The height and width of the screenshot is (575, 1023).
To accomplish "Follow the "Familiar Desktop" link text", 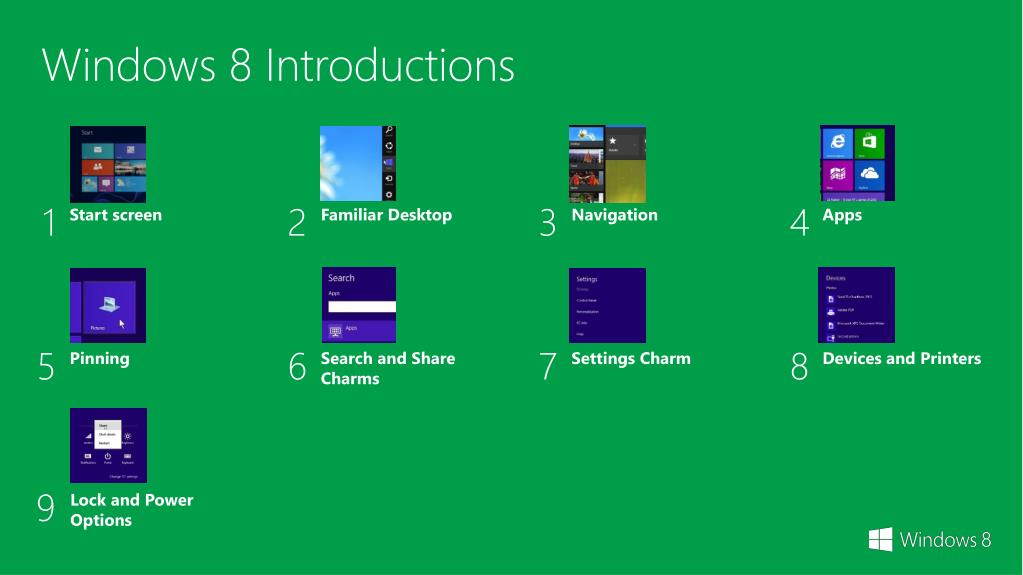I will click(386, 215).
